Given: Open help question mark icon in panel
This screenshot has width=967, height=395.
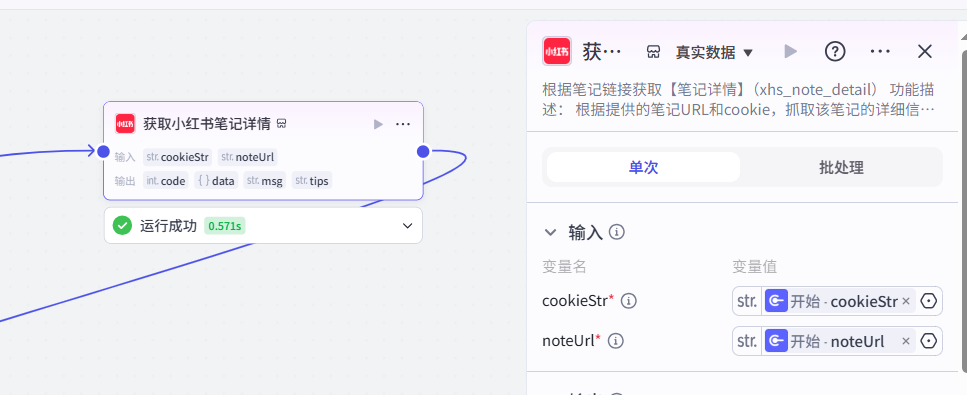Looking at the screenshot, I should tap(835, 52).
